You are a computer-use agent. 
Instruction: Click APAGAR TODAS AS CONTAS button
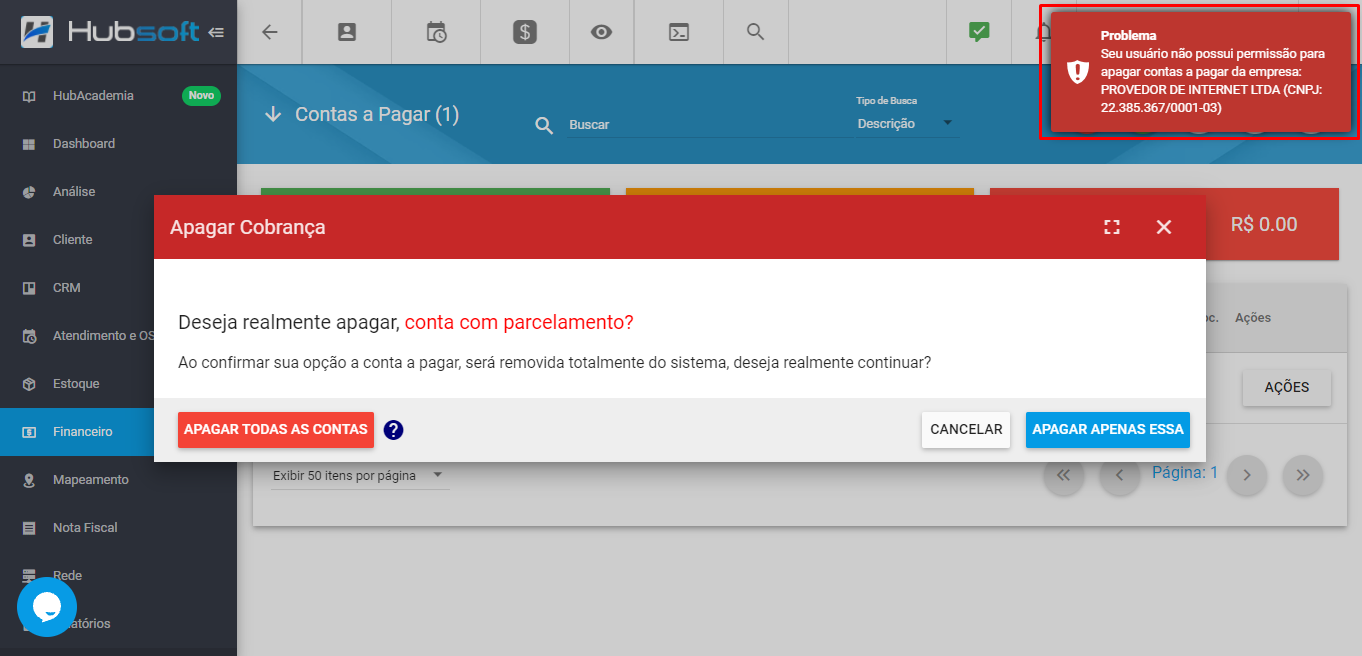276,429
